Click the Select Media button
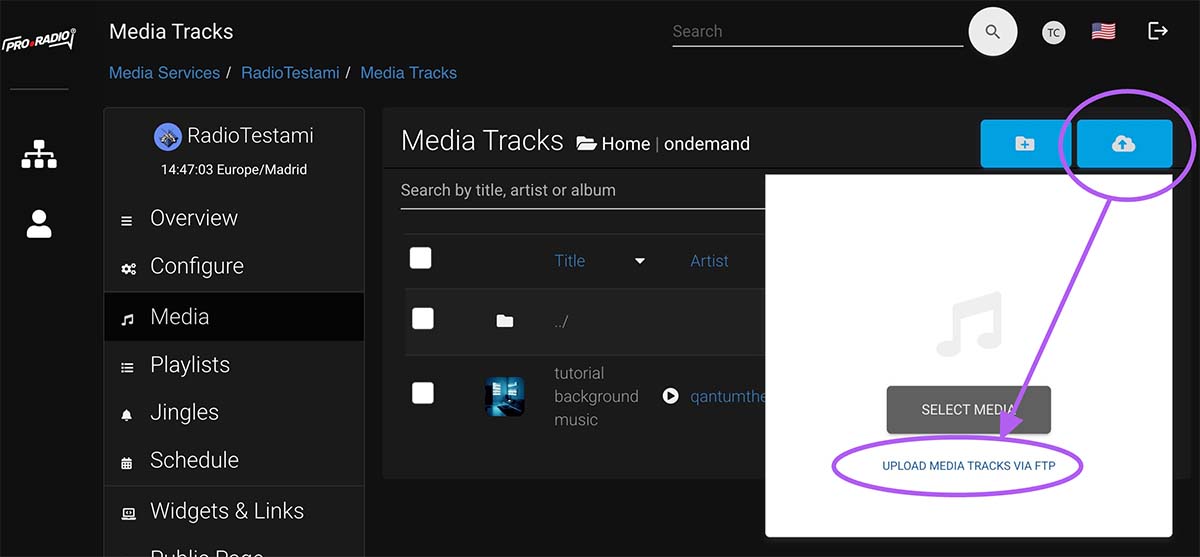1200x557 pixels. coord(968,410)
